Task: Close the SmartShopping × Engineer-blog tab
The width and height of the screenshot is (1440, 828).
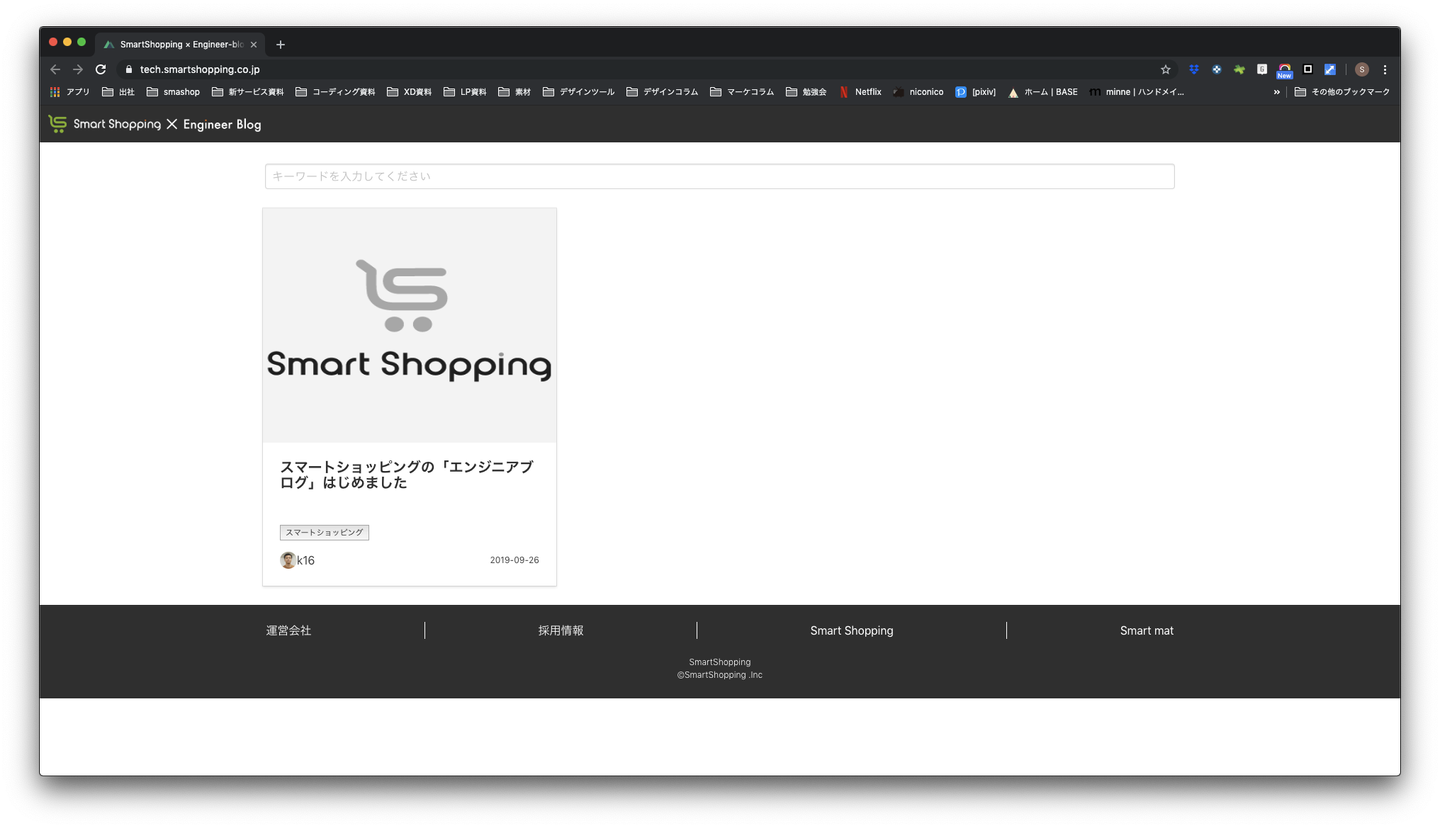Action: tap(253, 45)
